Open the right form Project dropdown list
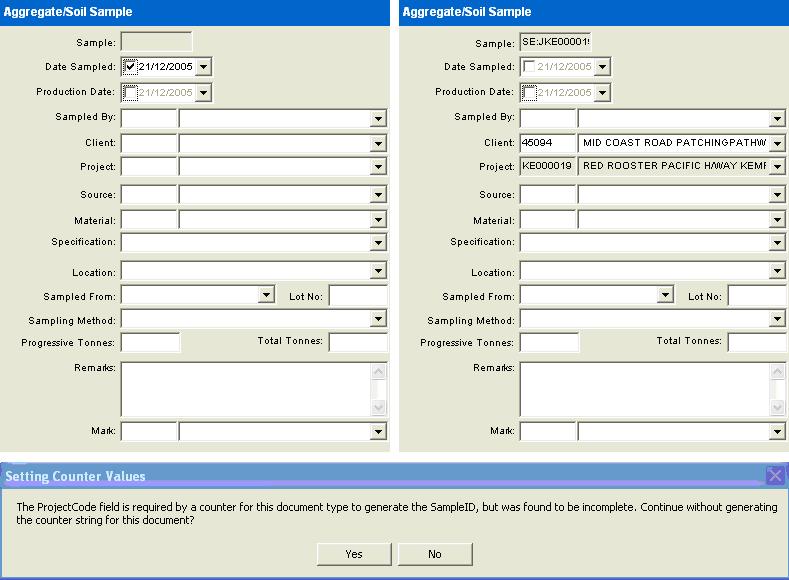The width and height of the screenshot is (789, 580). pos(777,167)
